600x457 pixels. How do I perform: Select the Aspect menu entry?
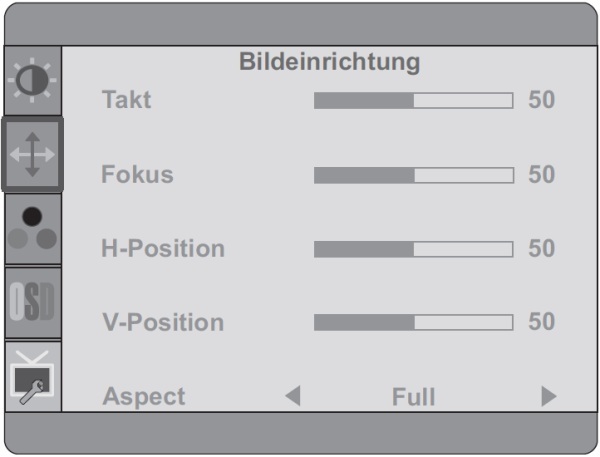tap(144, 397)
